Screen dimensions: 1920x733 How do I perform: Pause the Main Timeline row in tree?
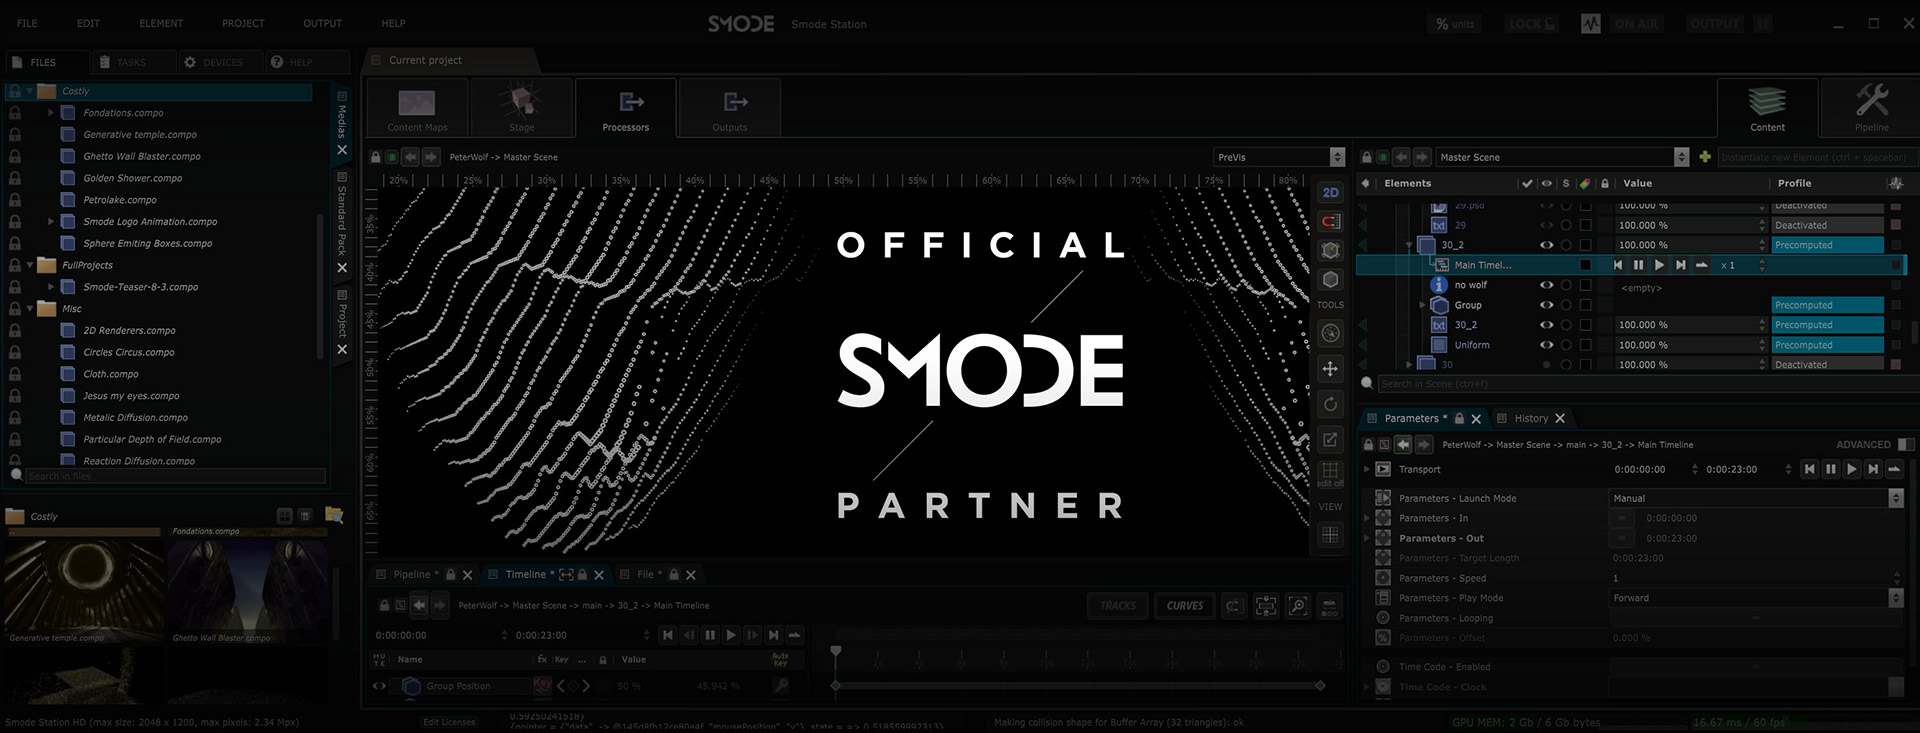point(1638,265)
